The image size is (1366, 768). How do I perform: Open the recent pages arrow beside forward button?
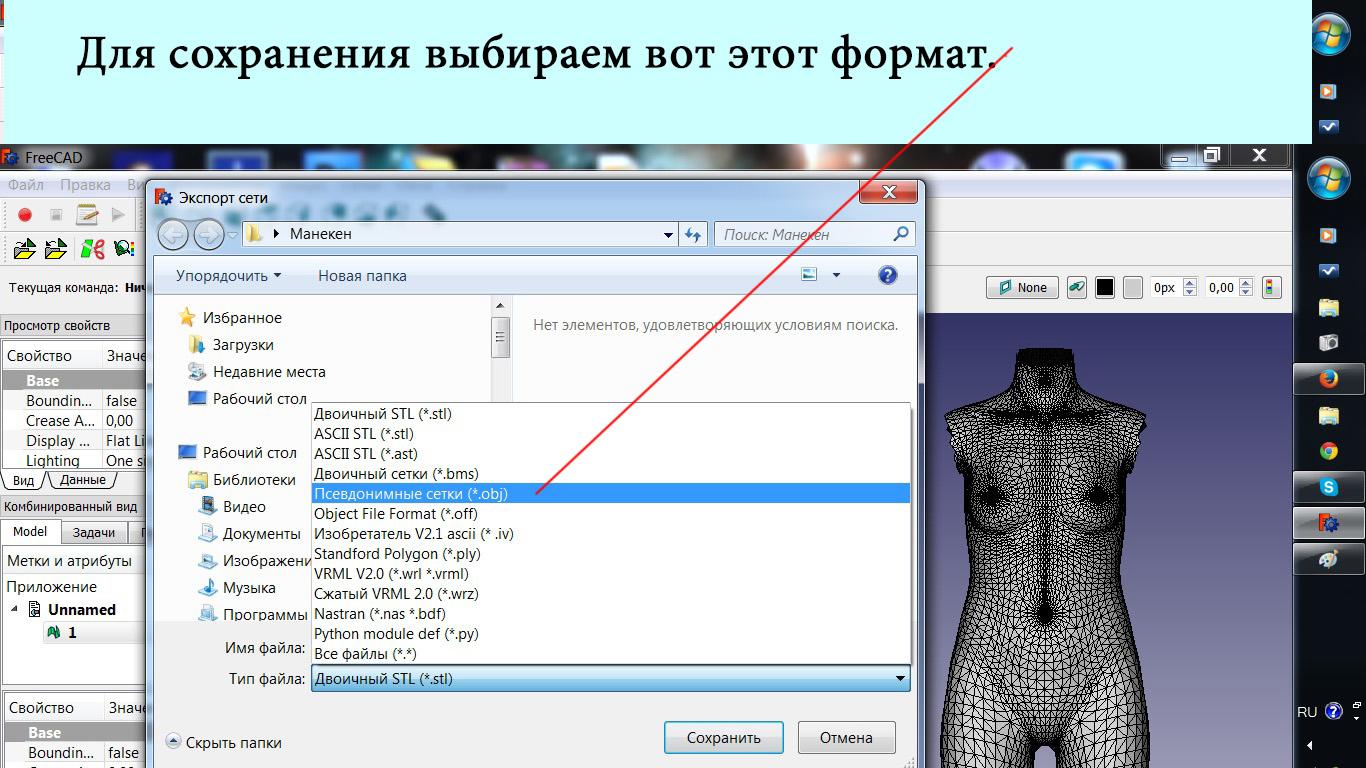[x=232, y=235]
